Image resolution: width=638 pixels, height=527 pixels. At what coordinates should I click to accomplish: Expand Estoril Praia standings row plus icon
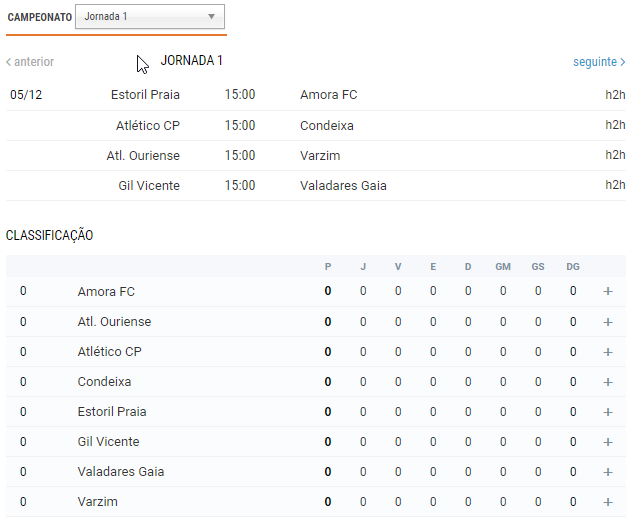[608, 412]
